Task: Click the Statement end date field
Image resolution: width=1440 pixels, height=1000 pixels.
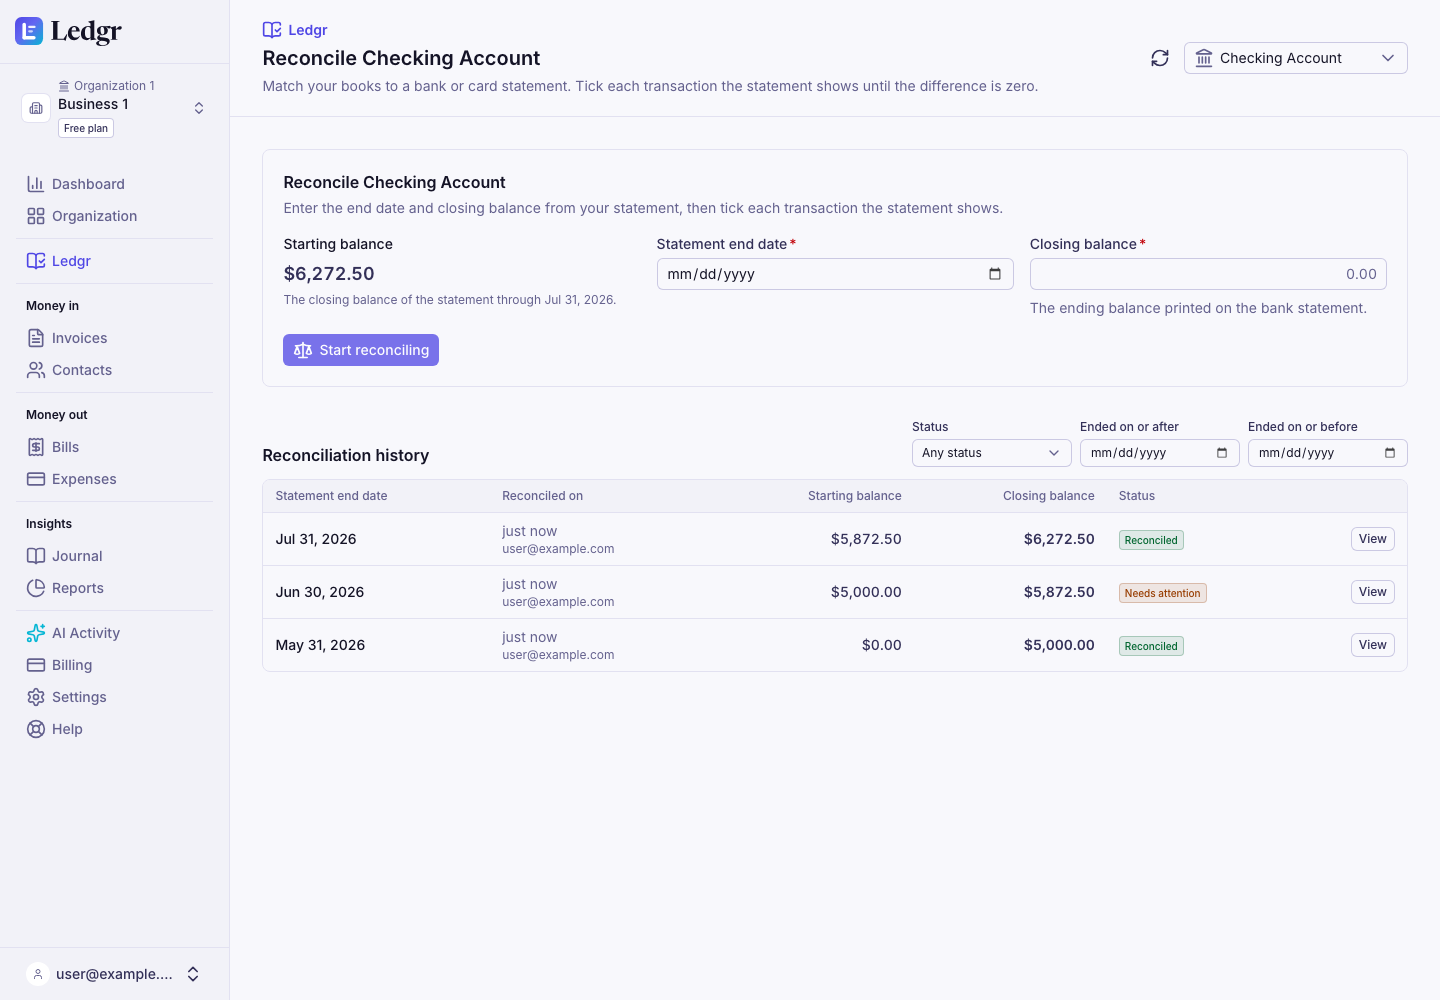Action: click(x=835, y=274)
